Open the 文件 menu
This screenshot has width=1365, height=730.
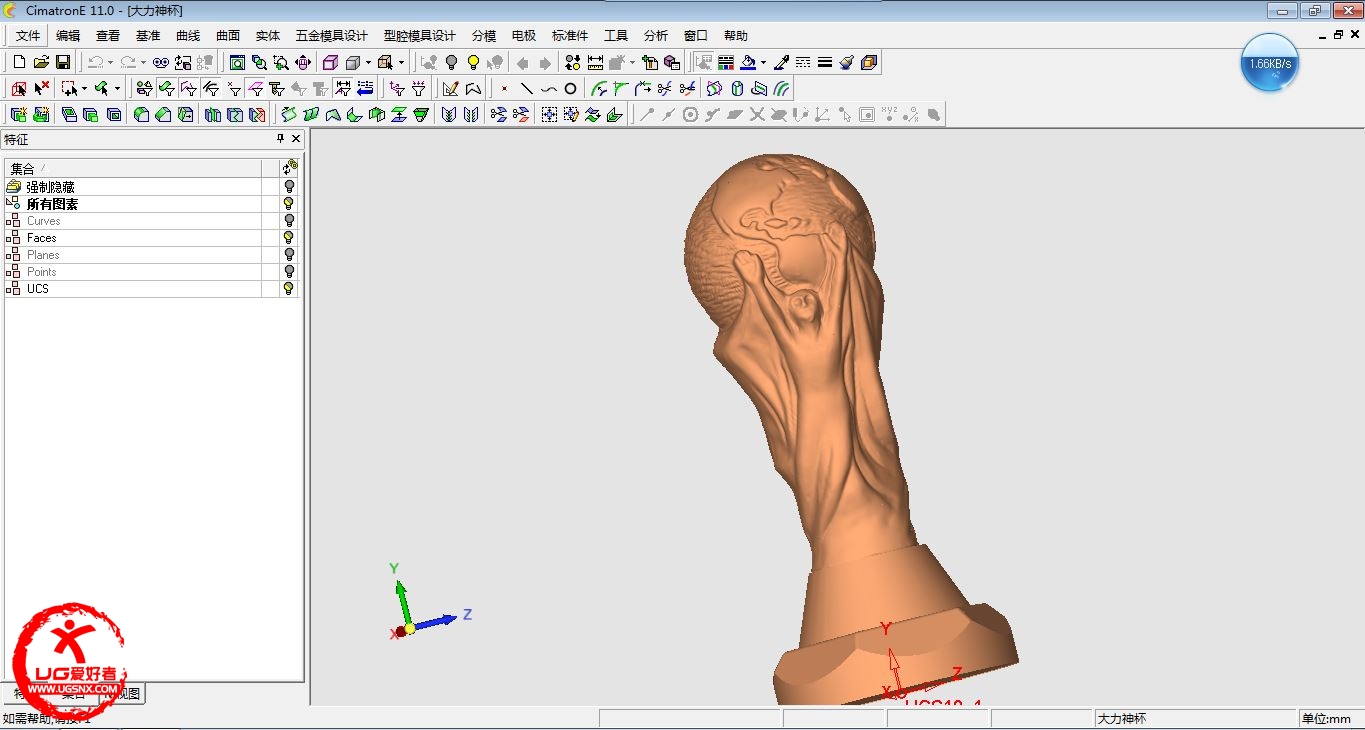pos(28,36)
